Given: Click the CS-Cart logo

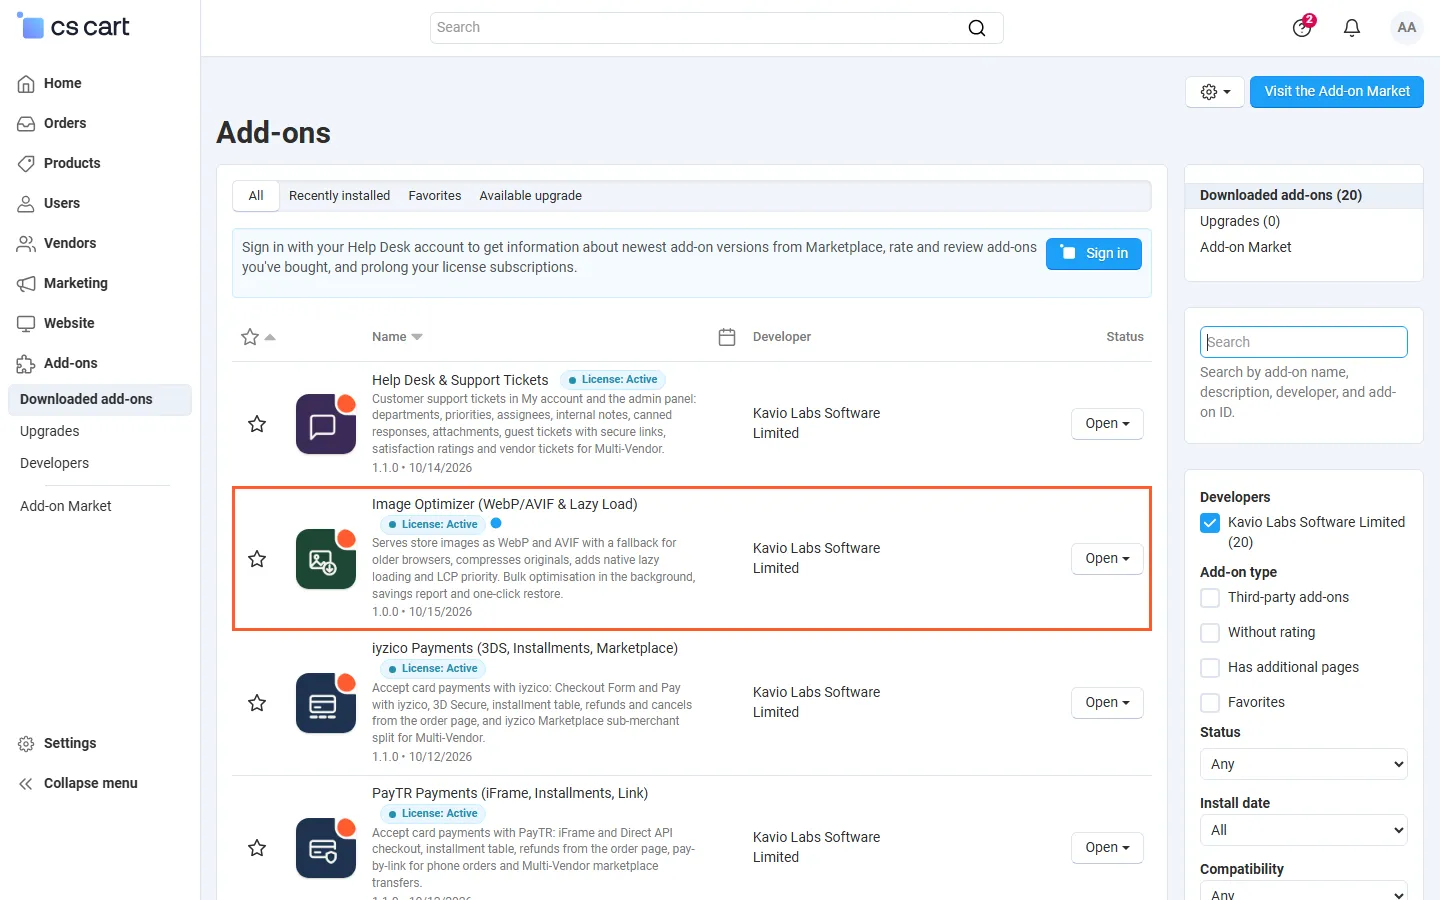Looking at the screenshot, I should pos(74,27).
